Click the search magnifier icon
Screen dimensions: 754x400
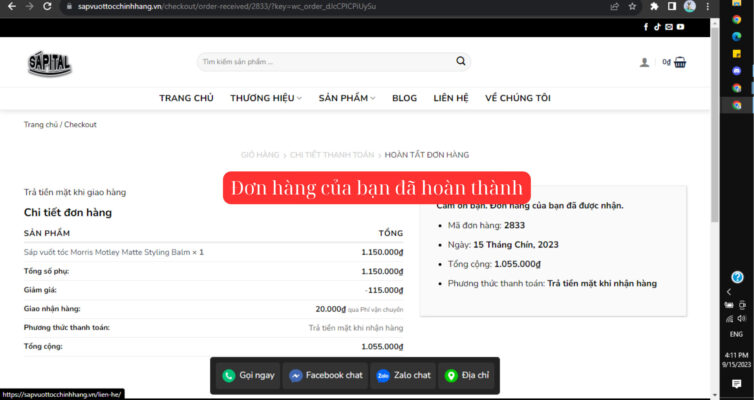[x=460, y=61]
